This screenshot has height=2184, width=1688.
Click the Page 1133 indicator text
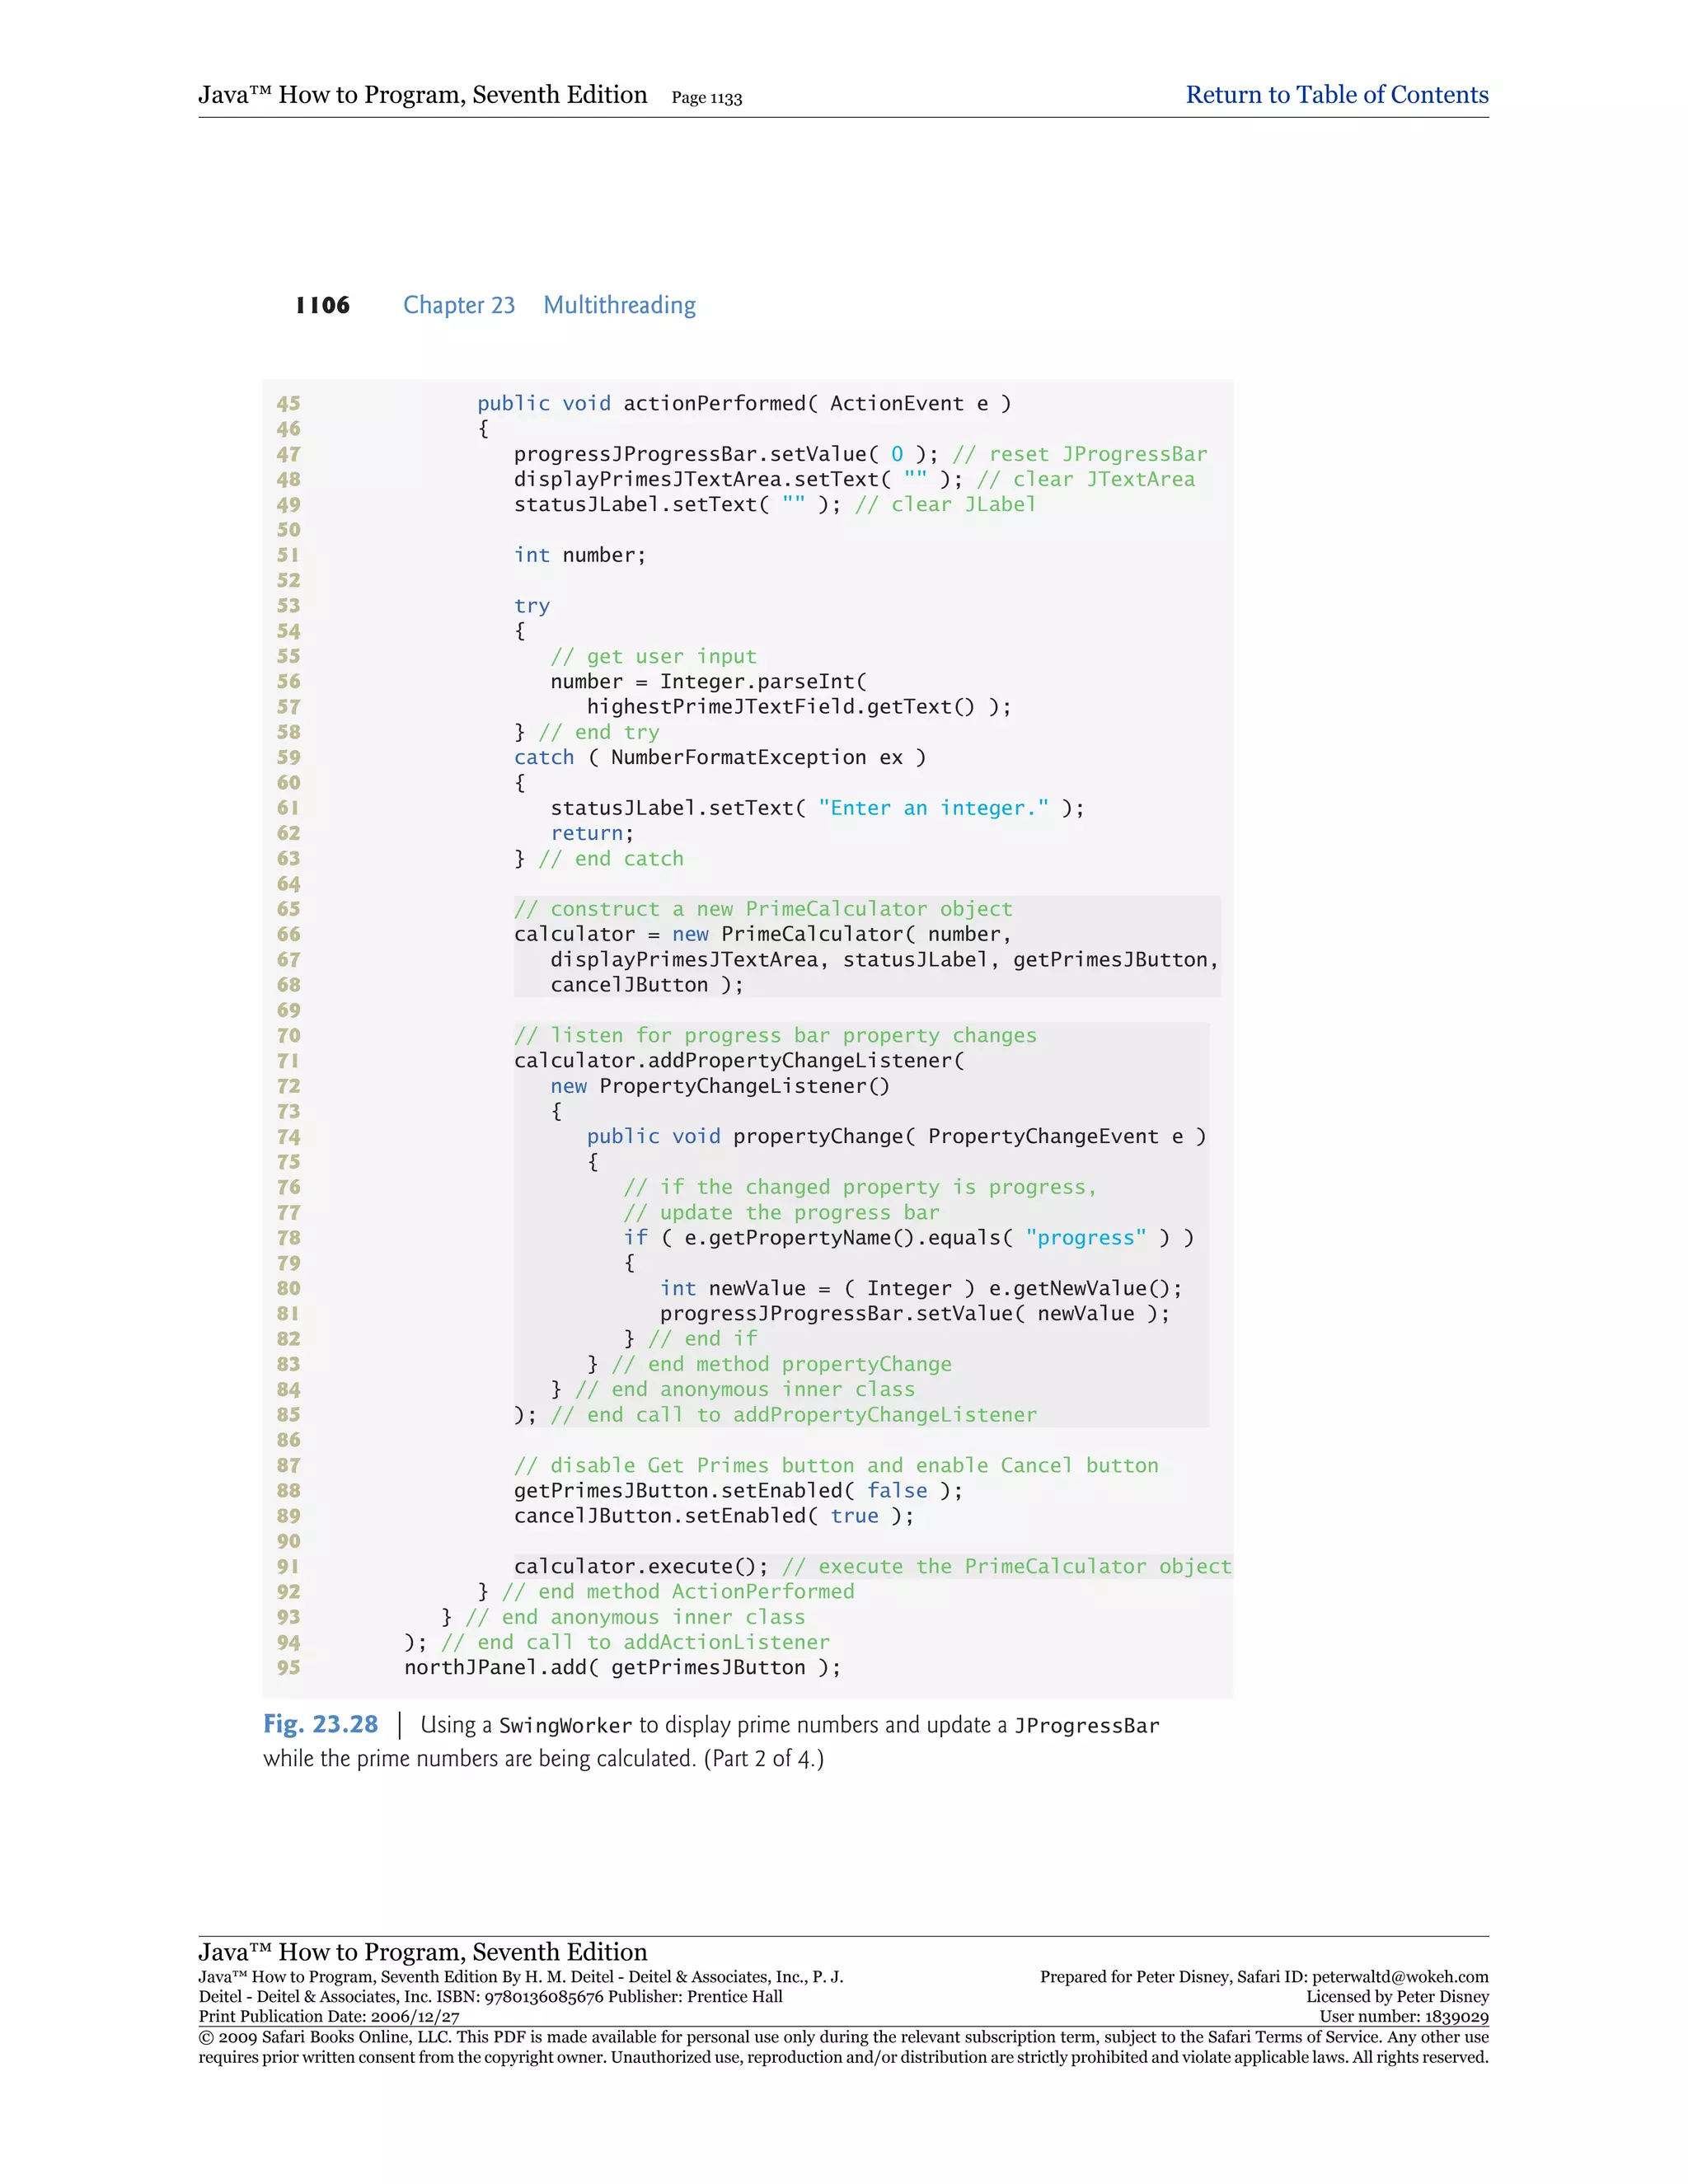coord(706,98)
